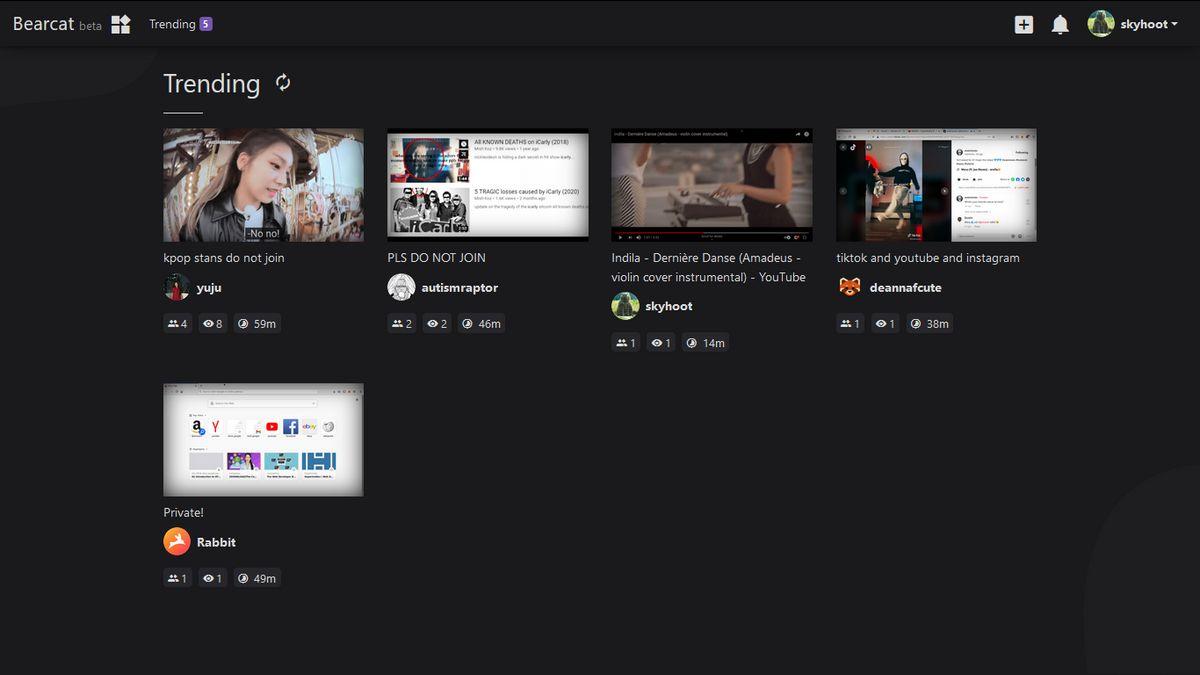Image resolution: width=1200 pixels, height=675 pixels.
Task: Open the yuju username link
Action: tap(209, 288)
